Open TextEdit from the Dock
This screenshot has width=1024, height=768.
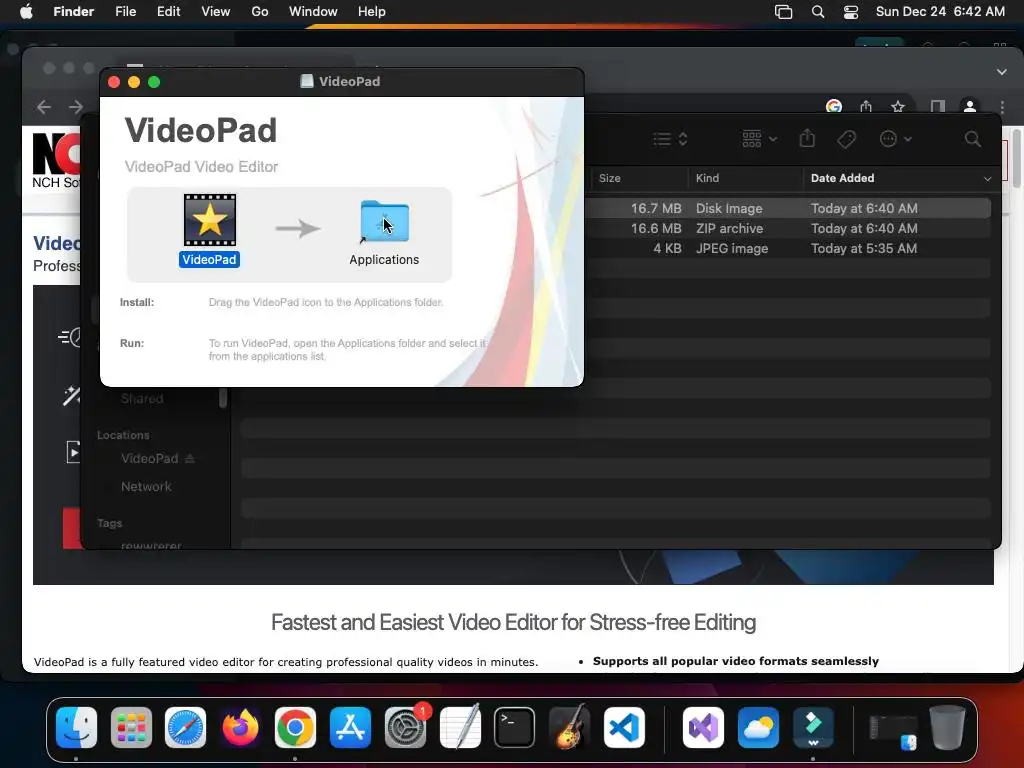(x=460, y=727)
